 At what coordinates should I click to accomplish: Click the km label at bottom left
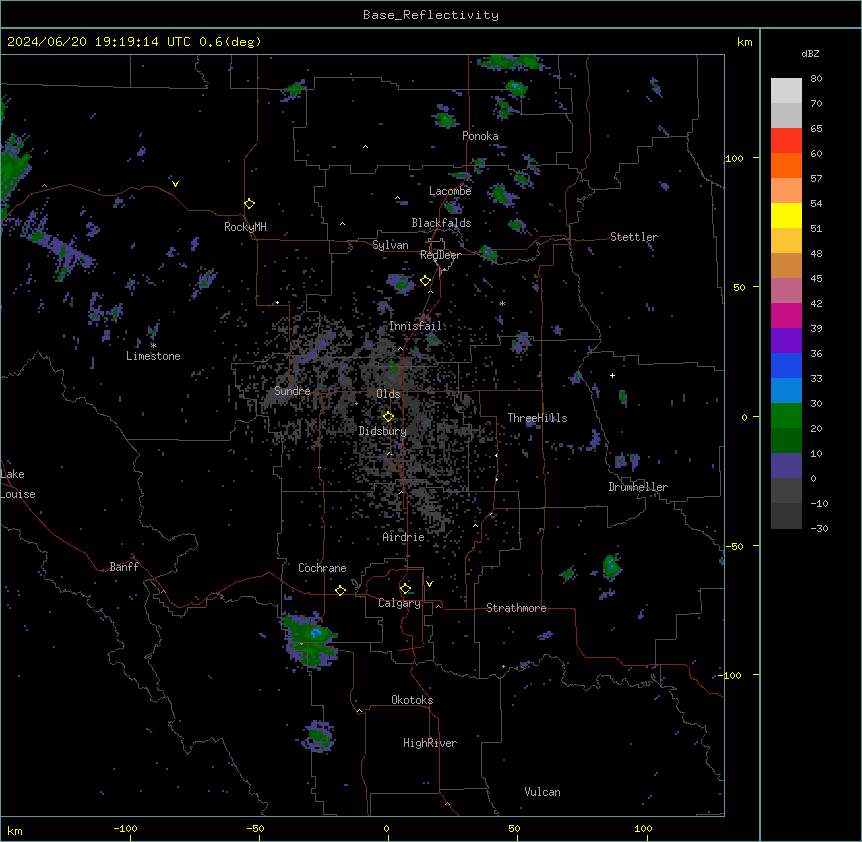15,830
